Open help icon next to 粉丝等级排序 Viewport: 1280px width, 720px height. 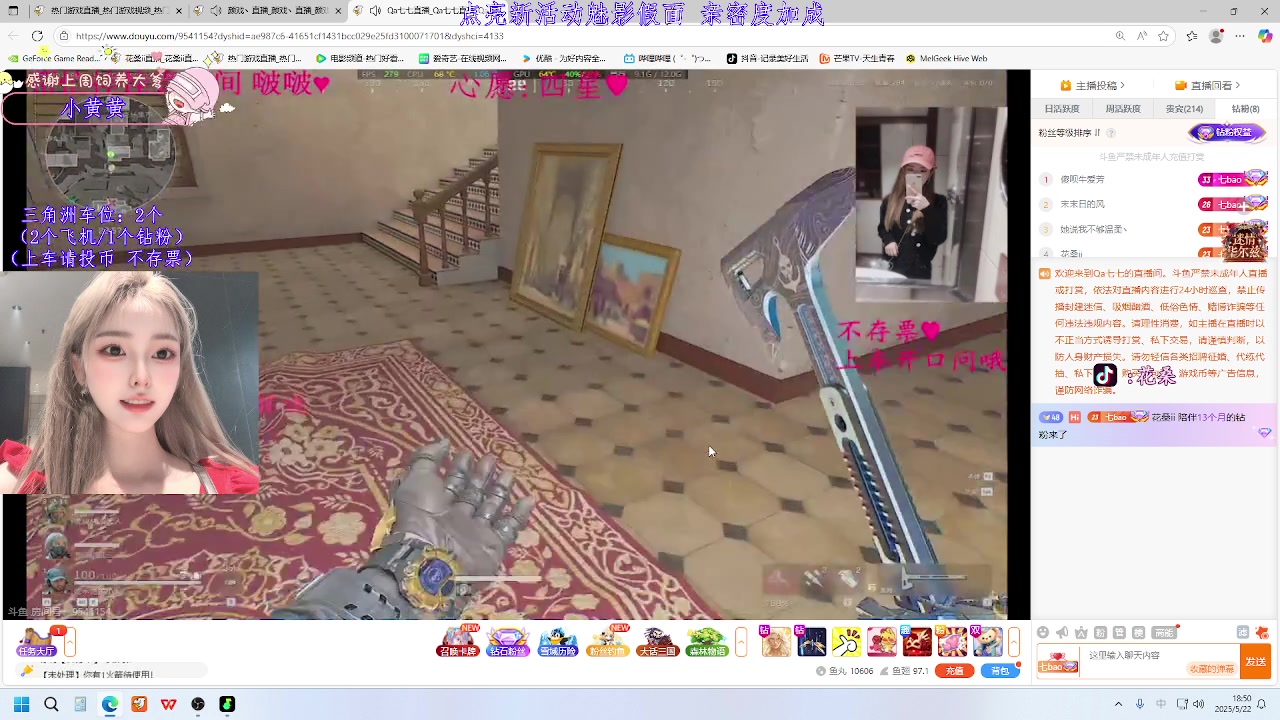pos(1111,133)
